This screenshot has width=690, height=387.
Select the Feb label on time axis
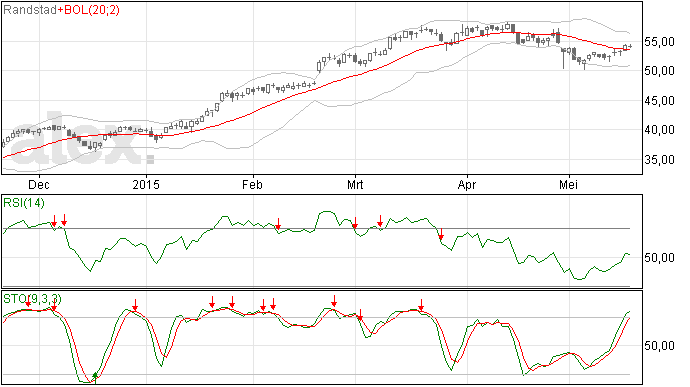252,184
